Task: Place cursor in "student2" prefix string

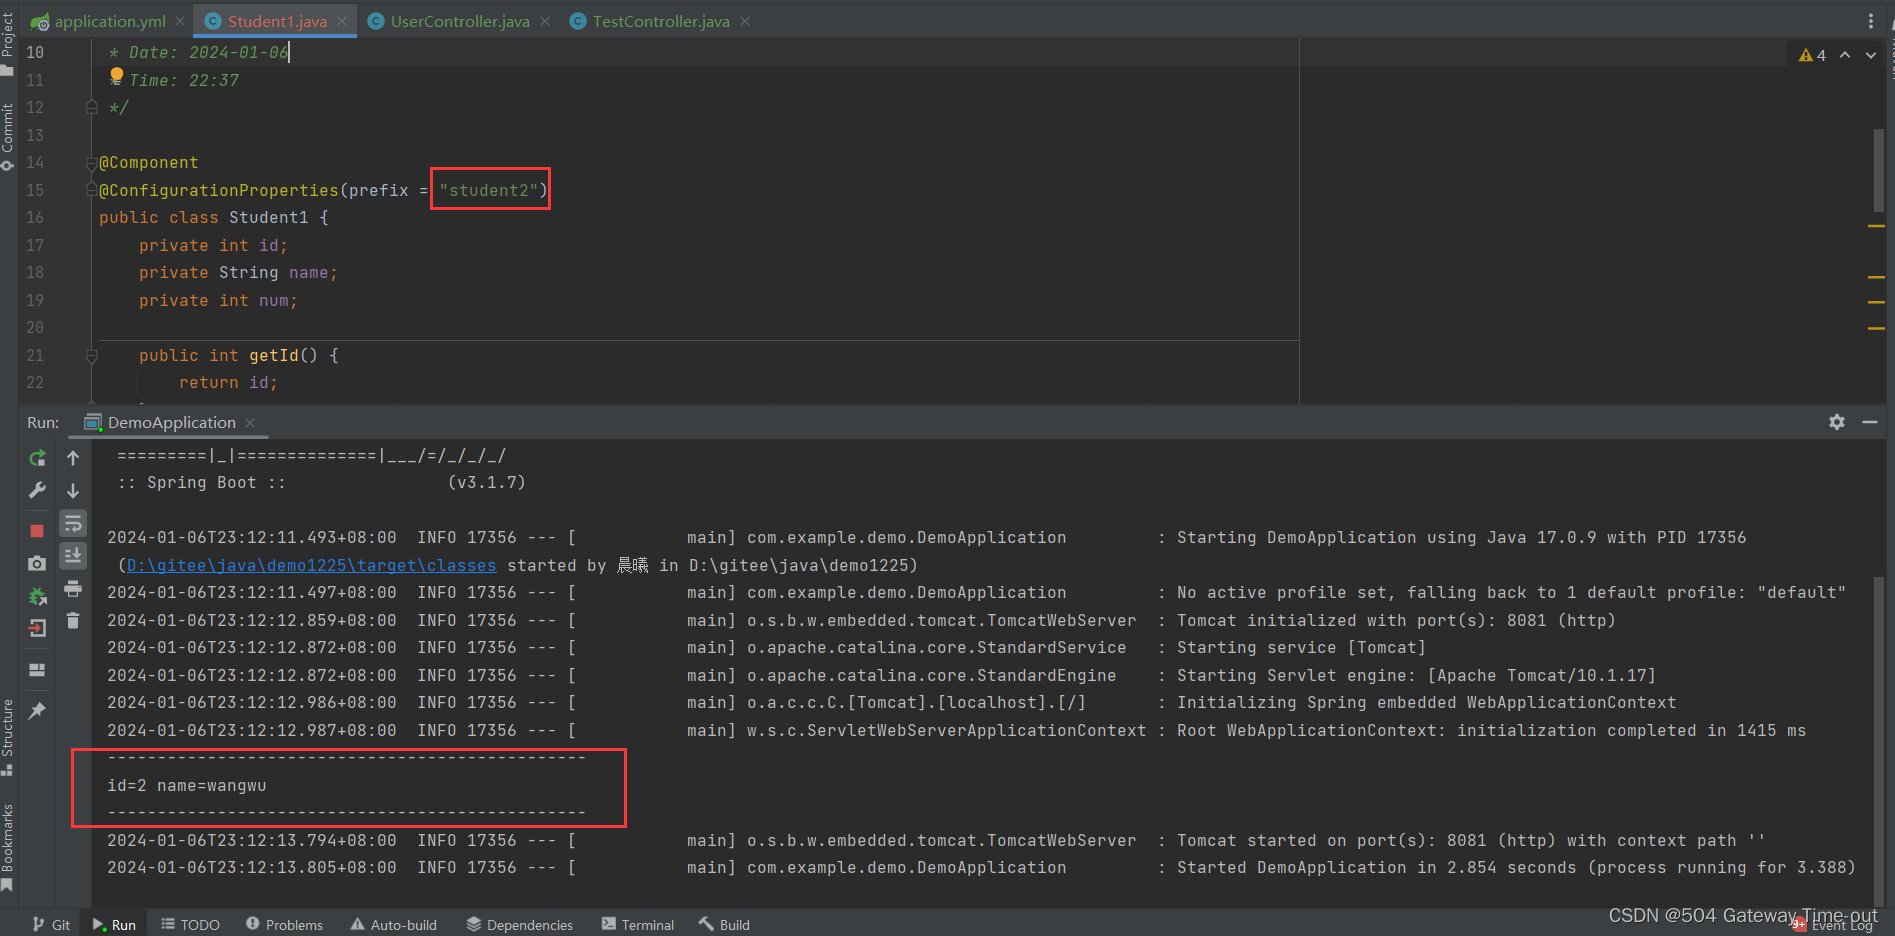Action: pyautogui.click(x=489, y=190)
